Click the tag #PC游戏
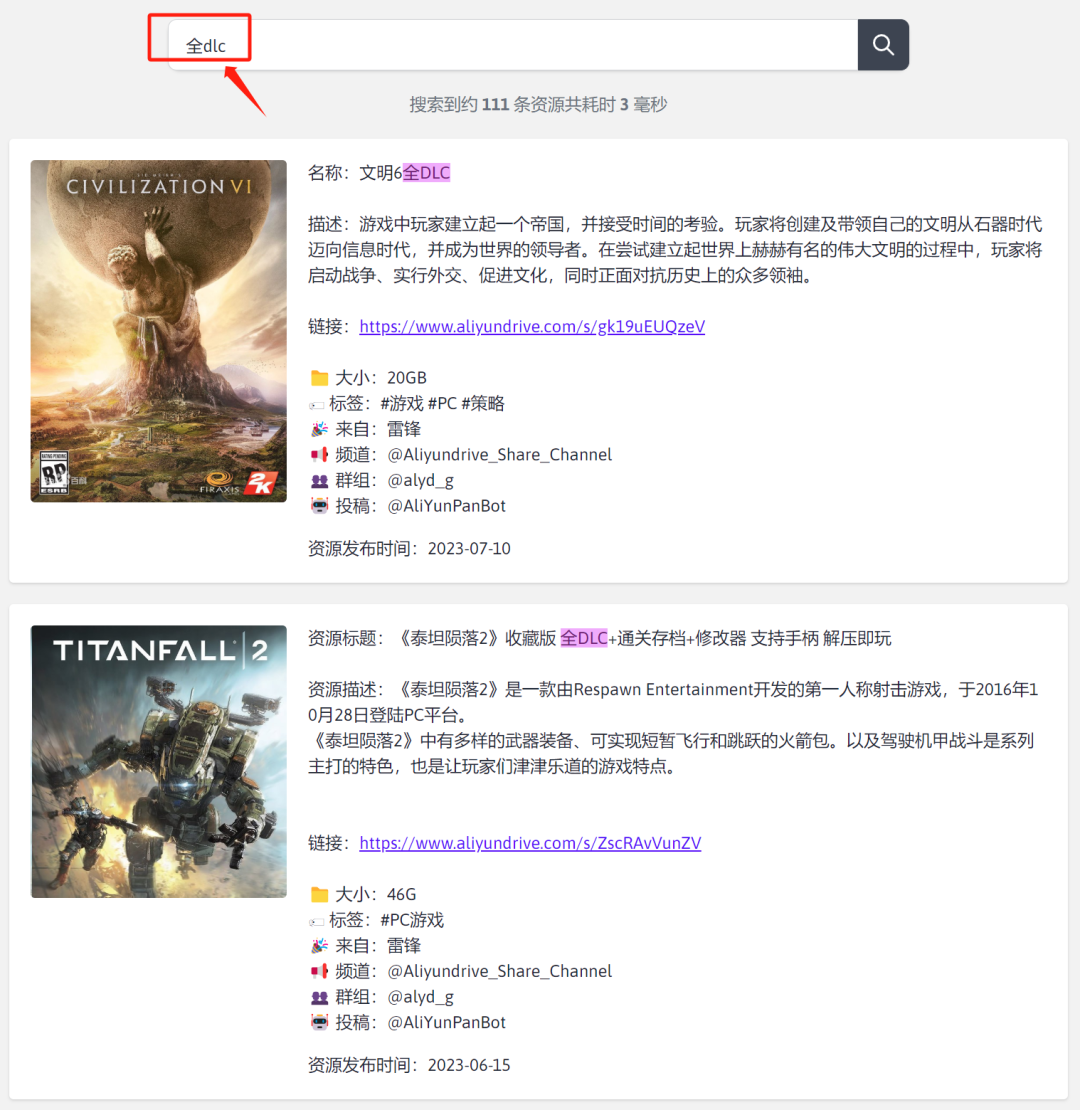 (412, 920)
